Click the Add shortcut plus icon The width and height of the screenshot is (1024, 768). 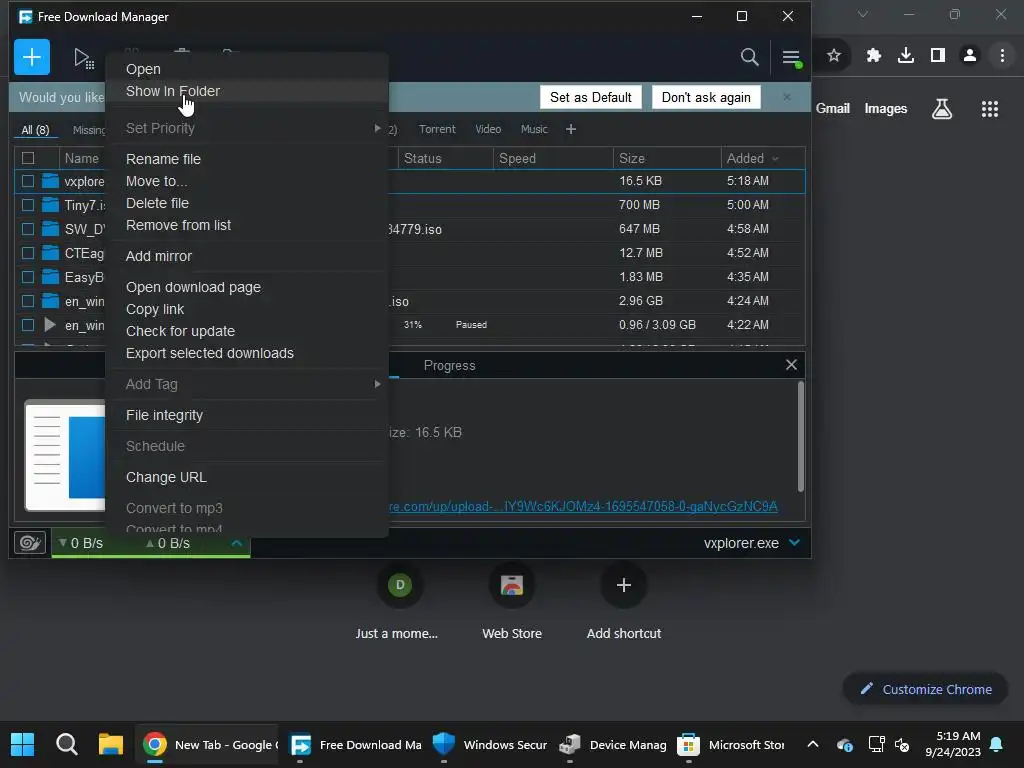pyautogui.click(x=624, y=585)
